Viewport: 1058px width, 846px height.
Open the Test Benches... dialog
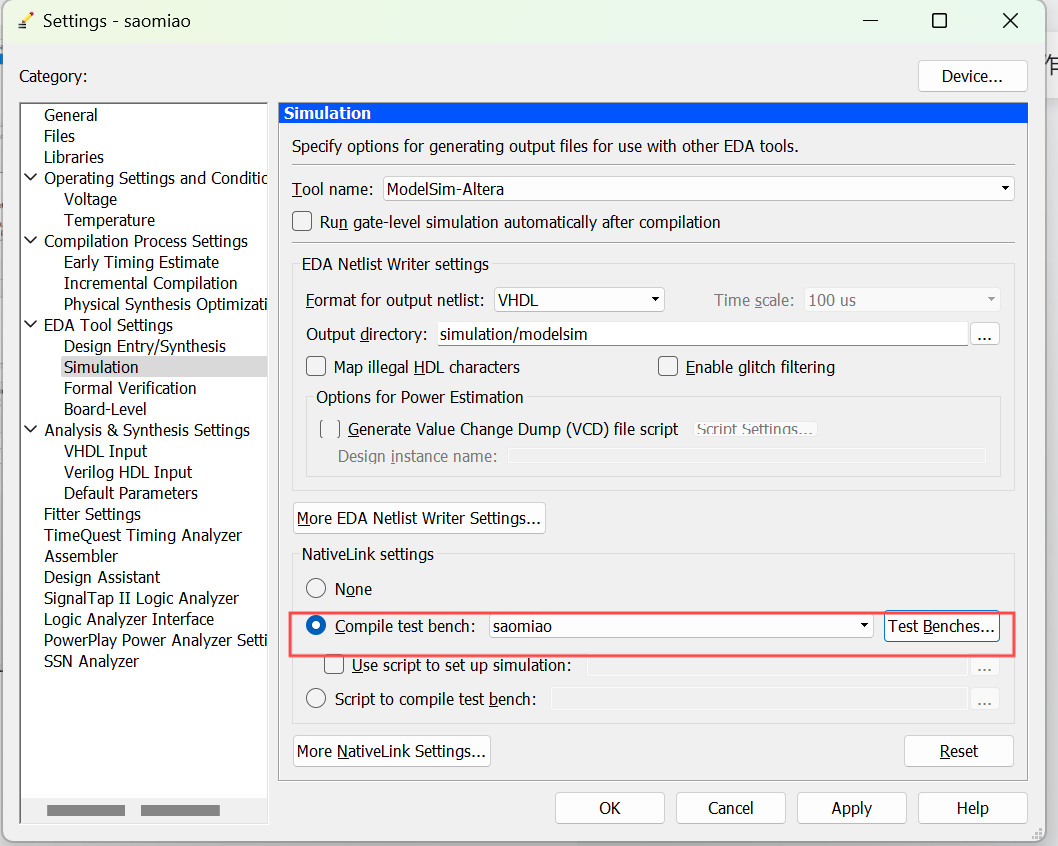(x=941, y=626)
